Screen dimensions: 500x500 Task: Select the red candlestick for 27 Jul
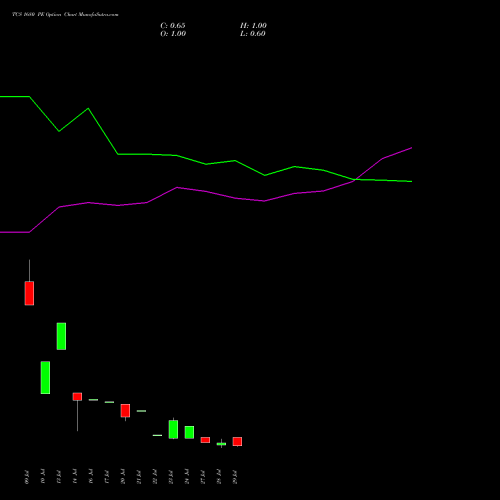(x=205, y=440)
